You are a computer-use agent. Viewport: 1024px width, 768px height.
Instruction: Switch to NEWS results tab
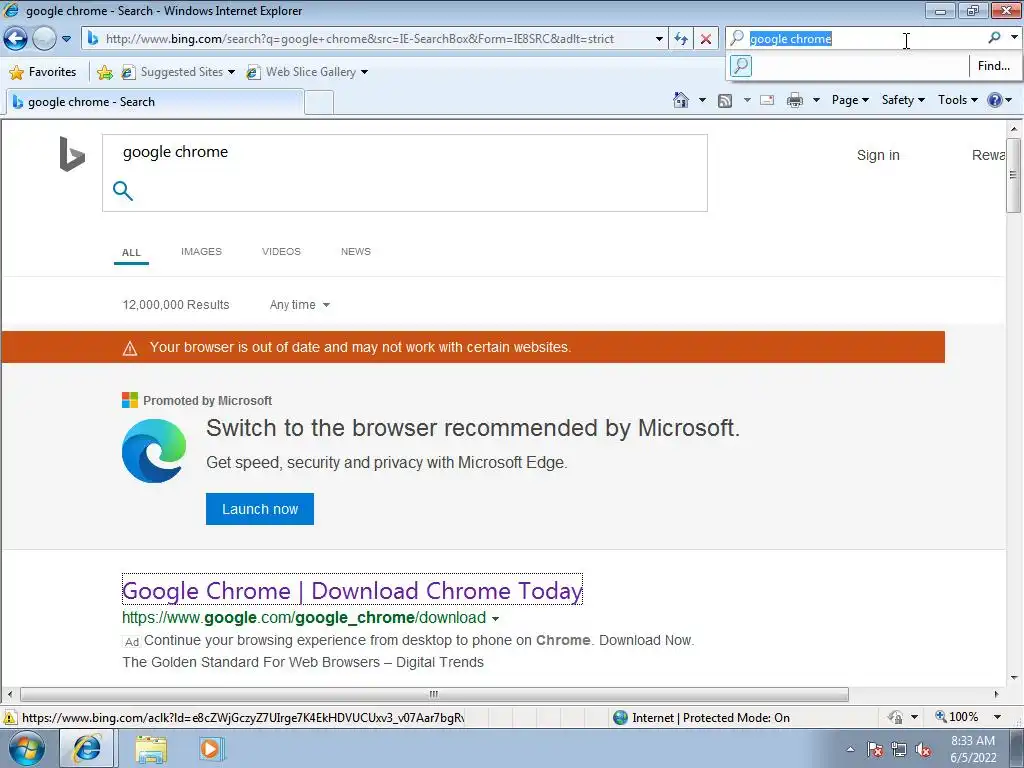pos(356,251)
